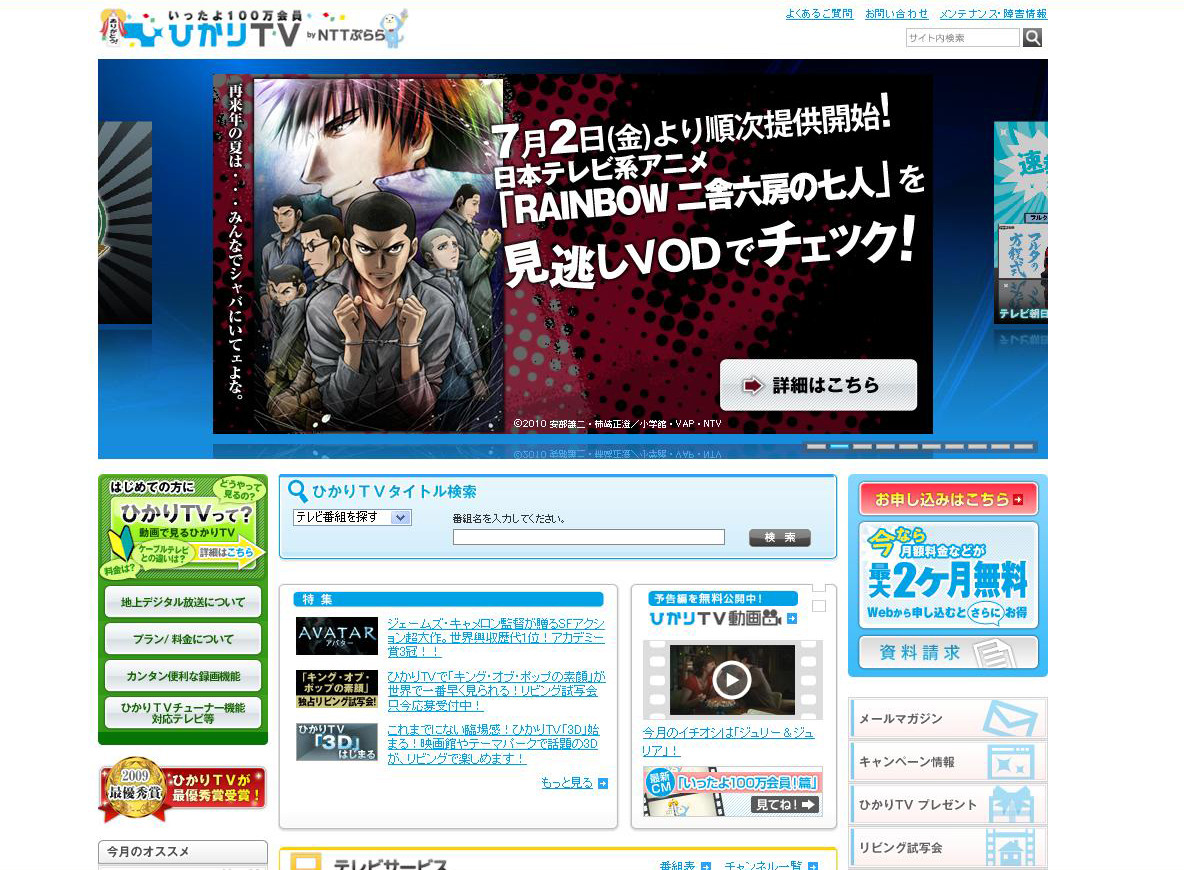Image resolution: width=1184 pixels, height=870 pixels.
Task: Click the 見てね! arrow button
Action: pos(785,805)
